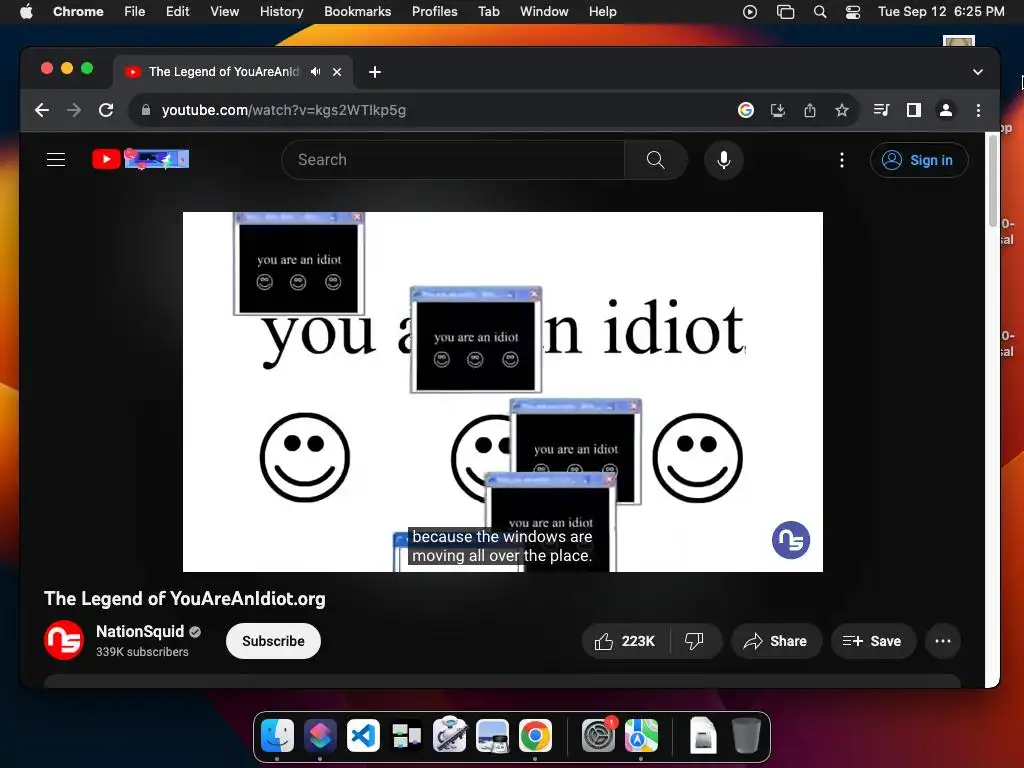Click the YouTube logo

tap(140, 159)
